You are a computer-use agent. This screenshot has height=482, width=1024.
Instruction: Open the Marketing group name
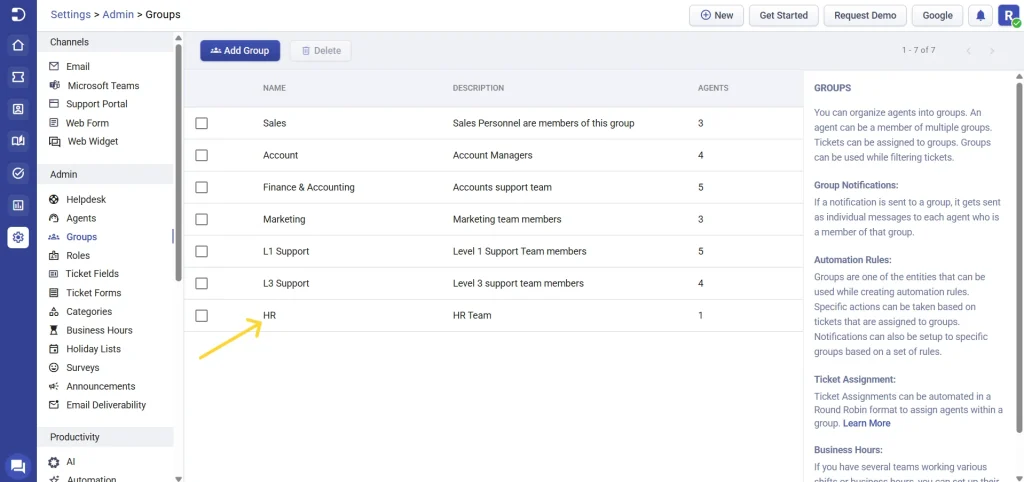tap(284, 219)
